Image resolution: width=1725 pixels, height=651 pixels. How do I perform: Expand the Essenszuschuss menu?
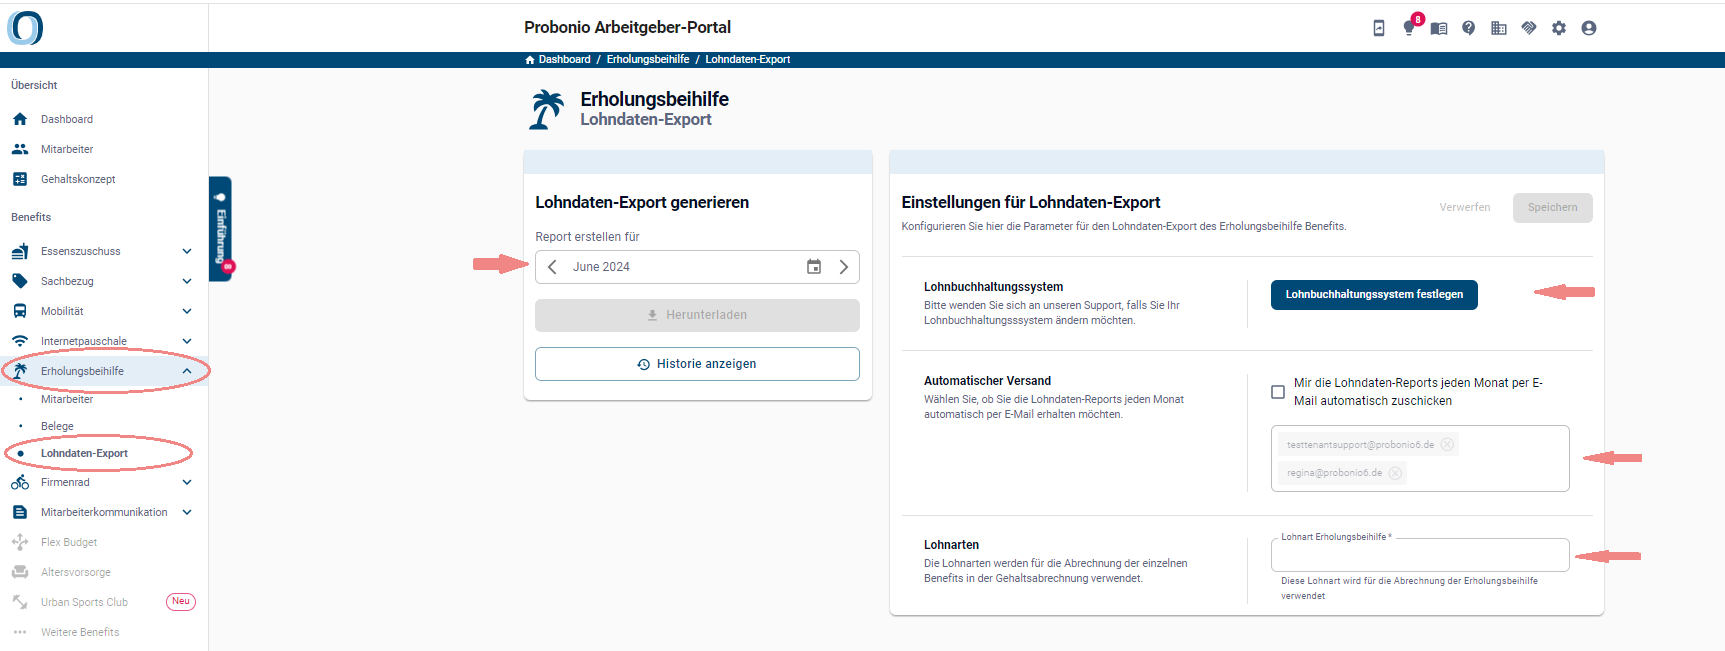point(187,251)
